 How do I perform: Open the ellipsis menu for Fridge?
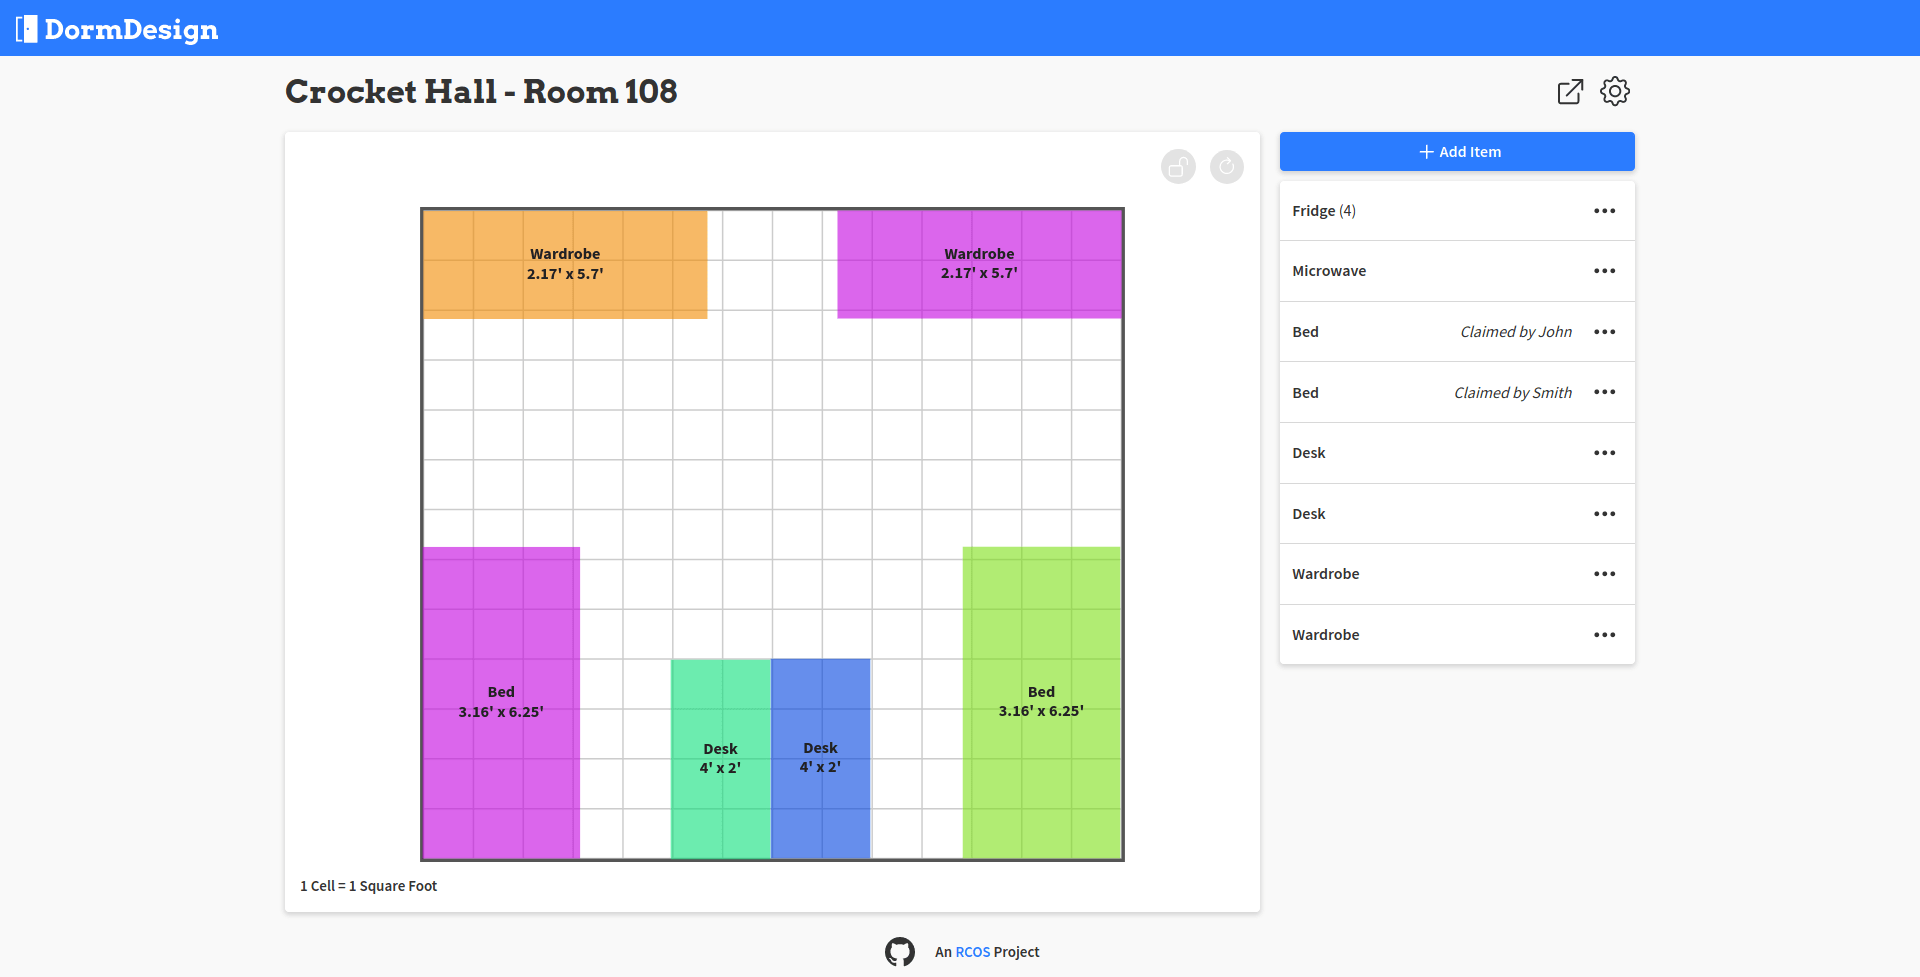coord(1604,210)
